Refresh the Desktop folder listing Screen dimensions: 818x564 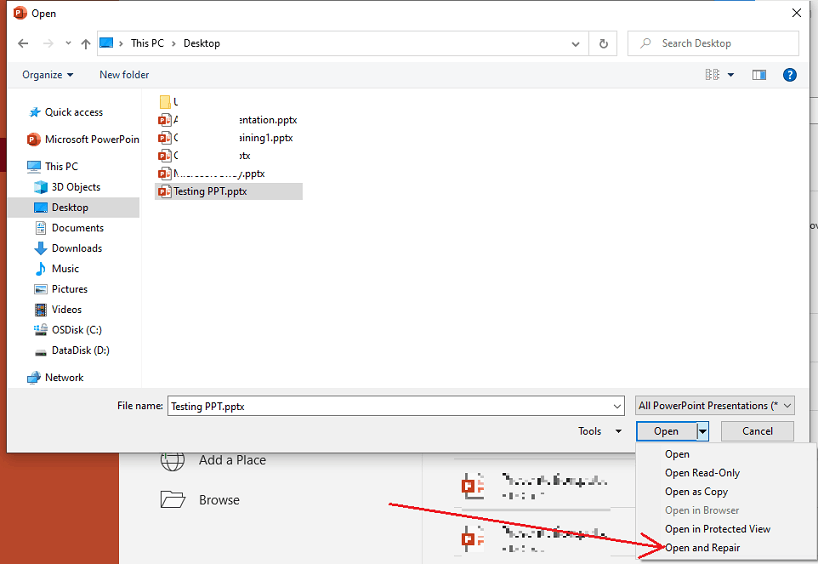pyautogui.click(x=603, y=44)
